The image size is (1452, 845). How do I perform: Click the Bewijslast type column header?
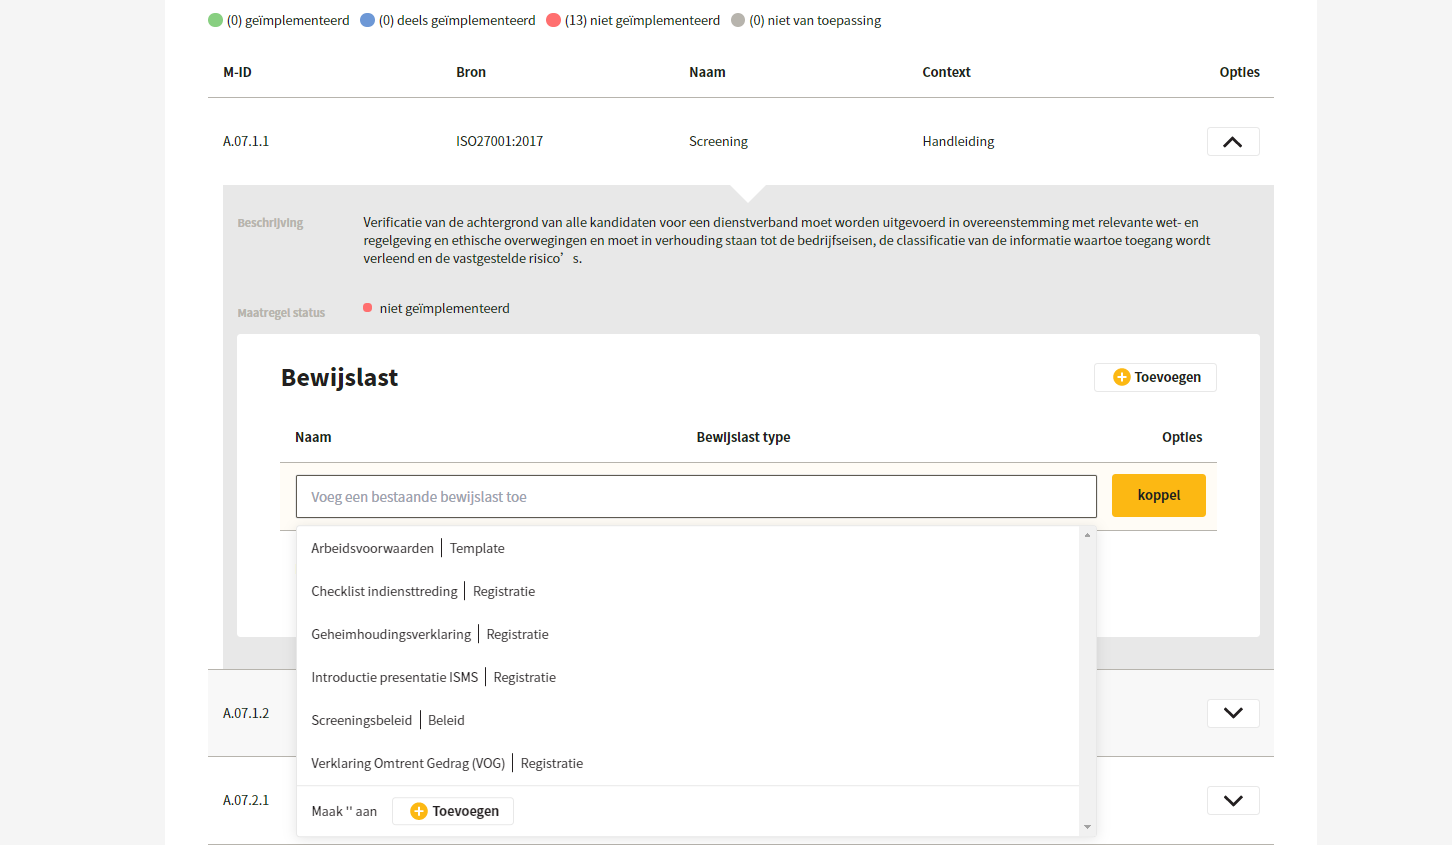[x=743, y=437]
